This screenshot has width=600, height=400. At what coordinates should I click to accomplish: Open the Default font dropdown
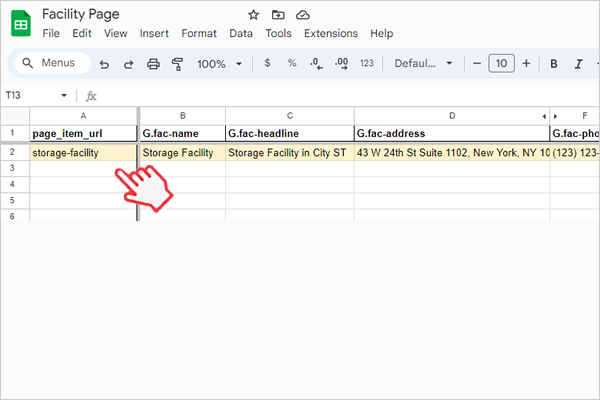pos(423,63)
